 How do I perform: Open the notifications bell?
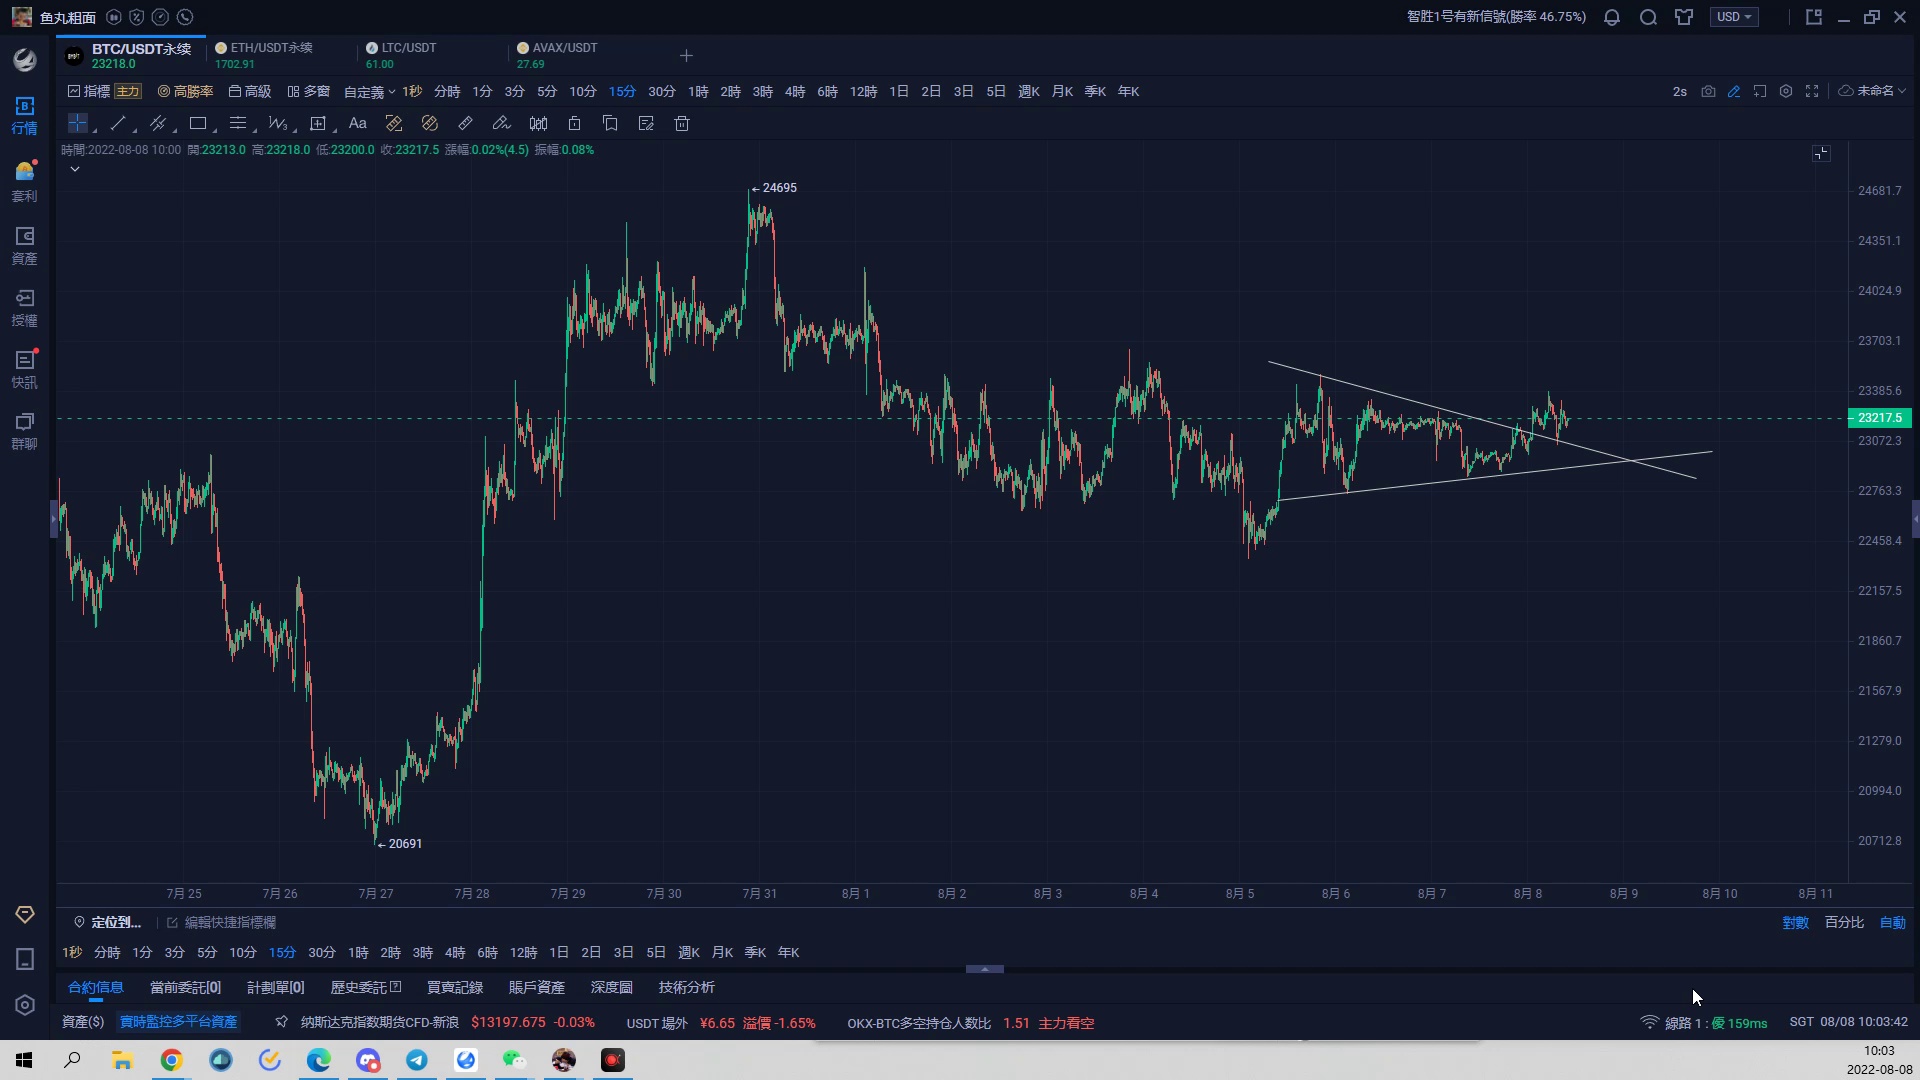(1612, 17)
